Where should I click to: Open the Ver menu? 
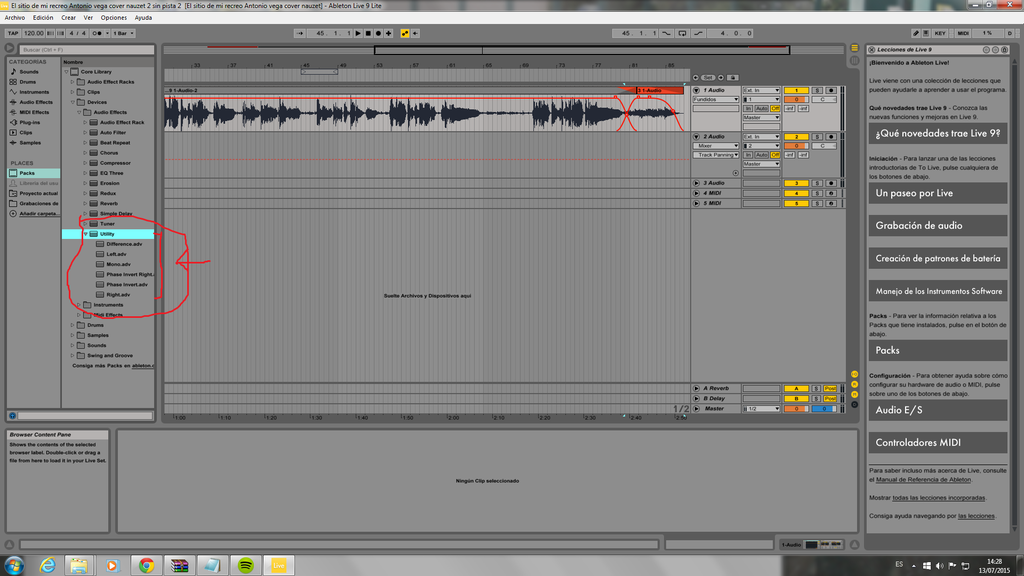tap(88, 18)
